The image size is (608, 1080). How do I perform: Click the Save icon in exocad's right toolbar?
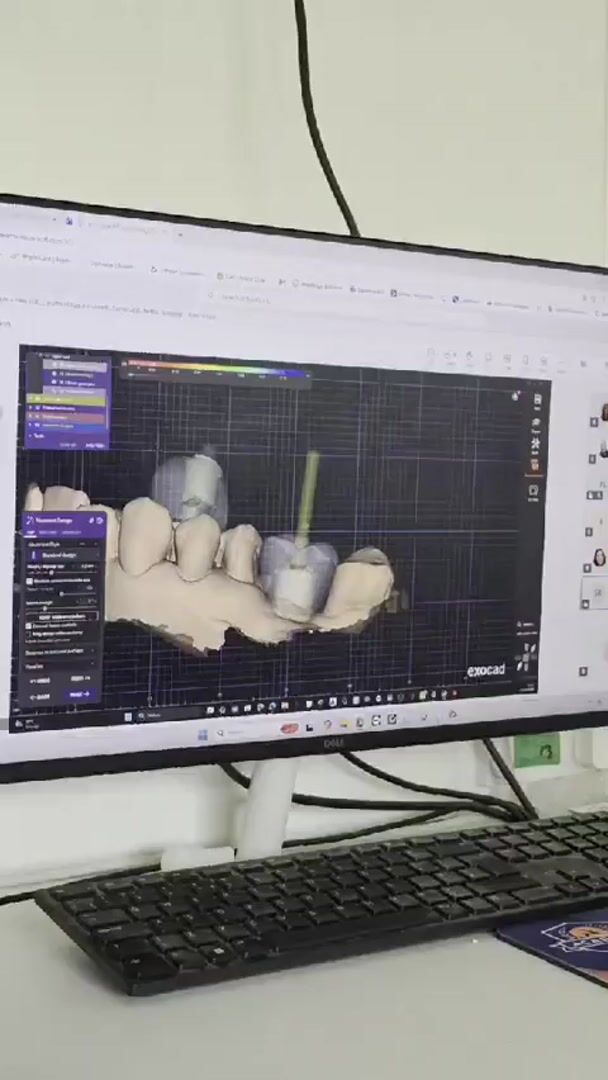click(x=538, y=399)
